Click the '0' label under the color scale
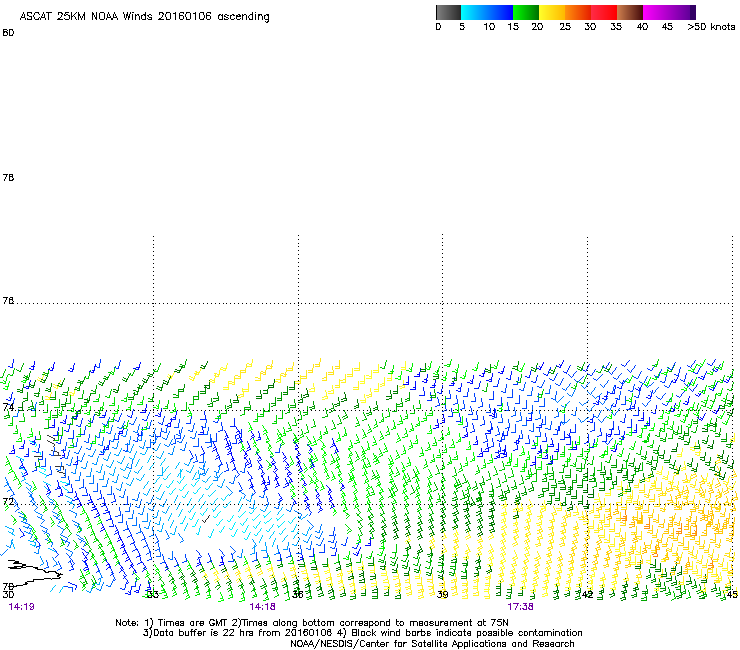The width and height of the screenshot is (740, 650). [438, 27]
